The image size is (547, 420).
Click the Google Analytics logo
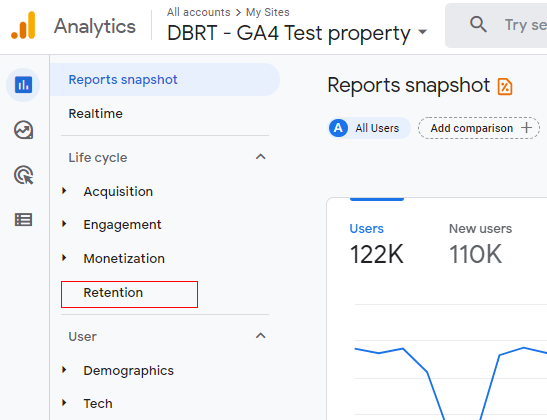coord(23,25)
